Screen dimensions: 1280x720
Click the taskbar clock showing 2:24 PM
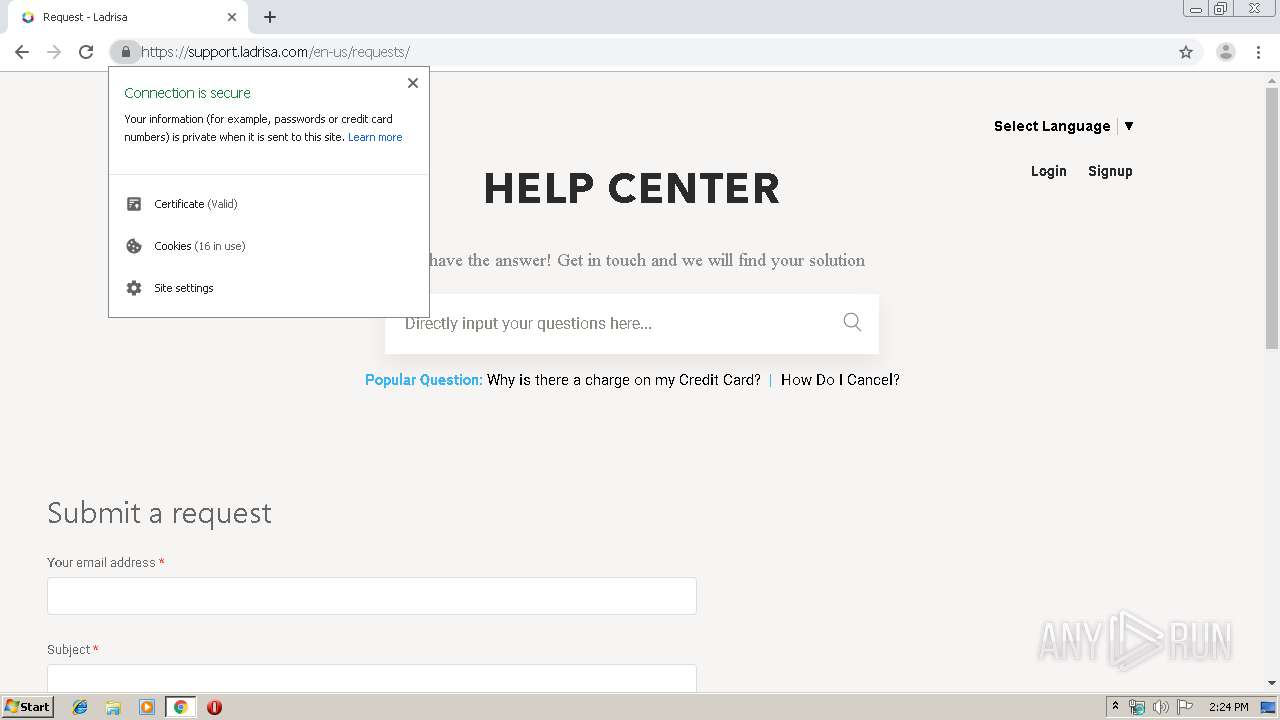point(1228,707)
